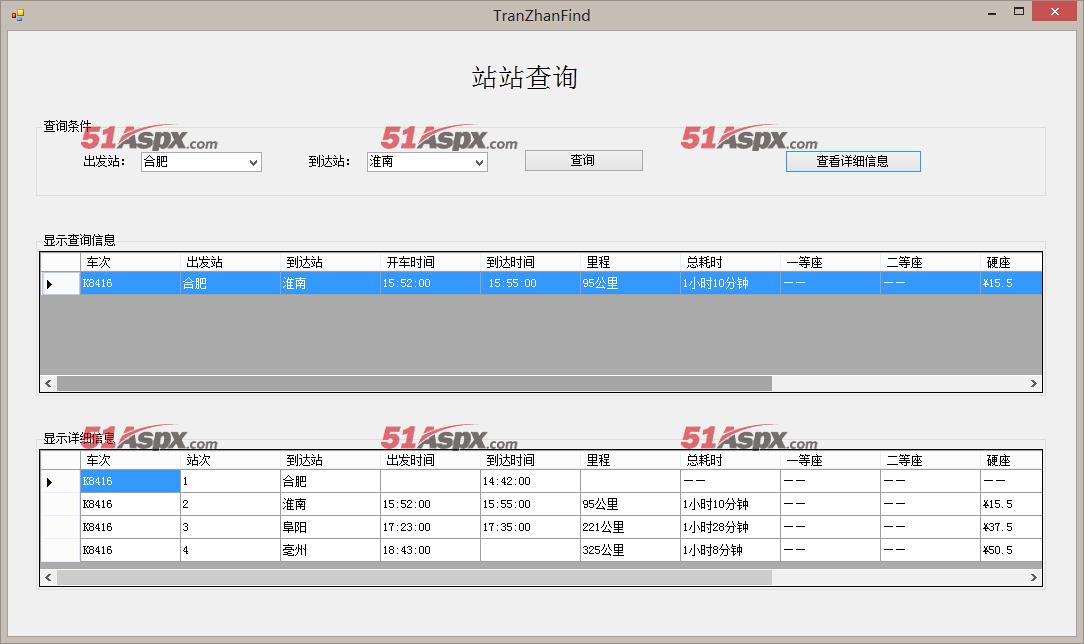Select the 17:23:00 departure time cell
The width and height of the screenshot is (1084, 644).
[430, 527]
